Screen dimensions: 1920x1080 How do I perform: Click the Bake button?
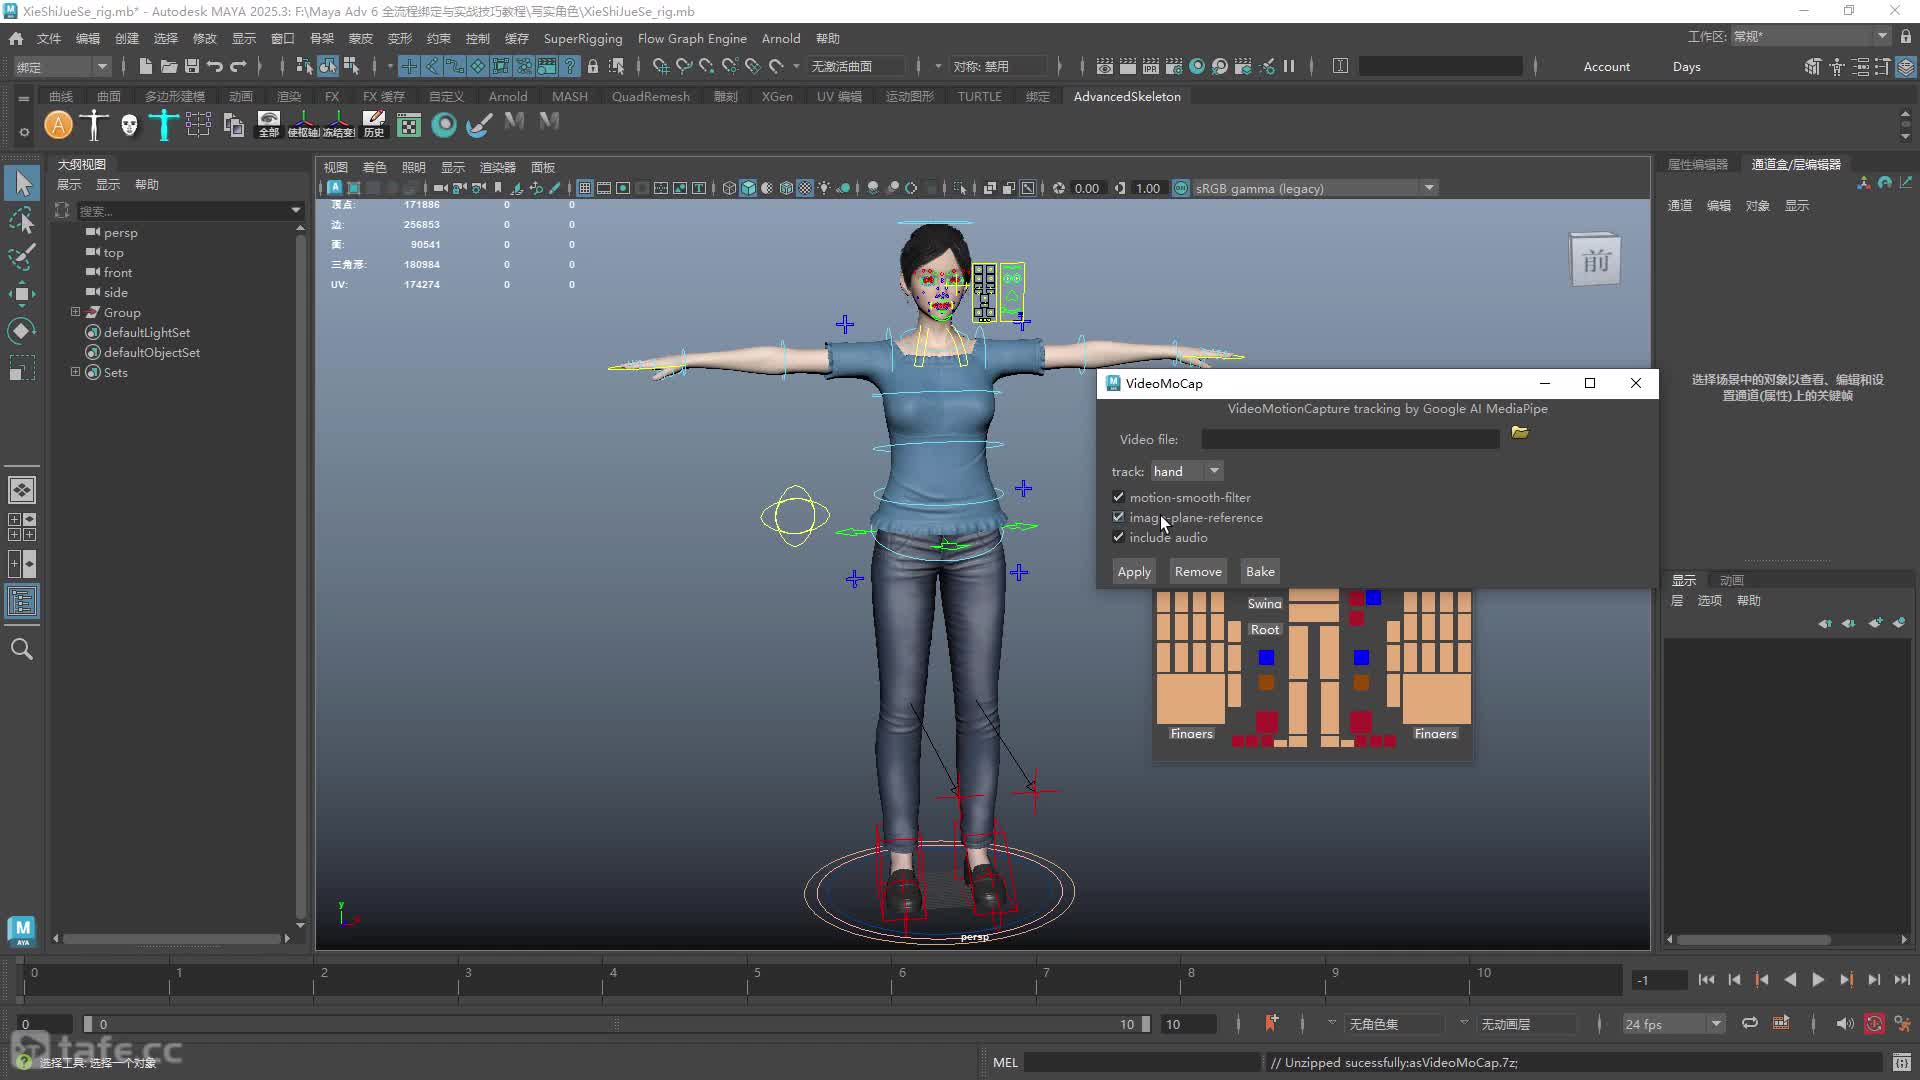click(x=1260, y=571)
